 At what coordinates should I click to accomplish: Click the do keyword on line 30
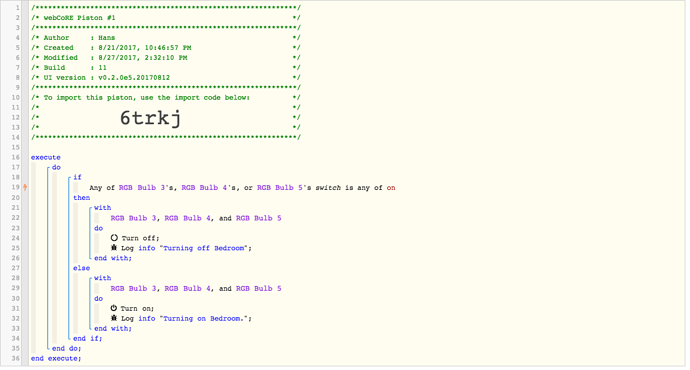[98, 298]
